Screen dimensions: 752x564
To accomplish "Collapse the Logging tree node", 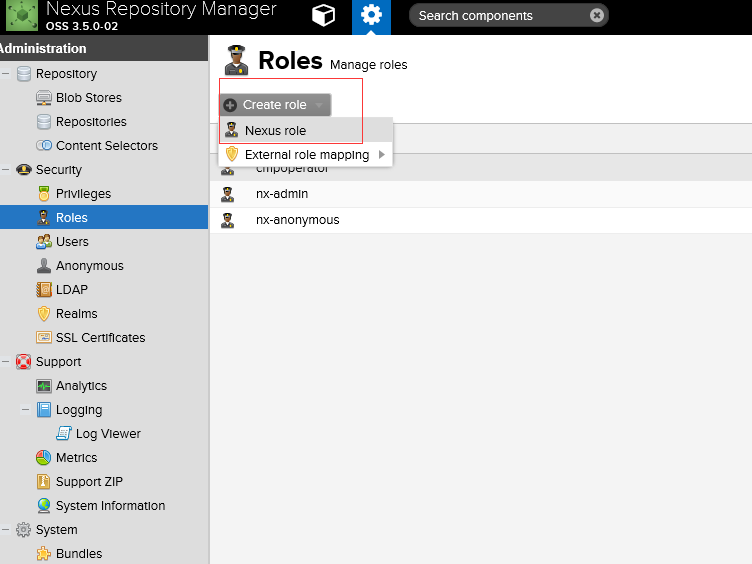I will click(26, 410).
